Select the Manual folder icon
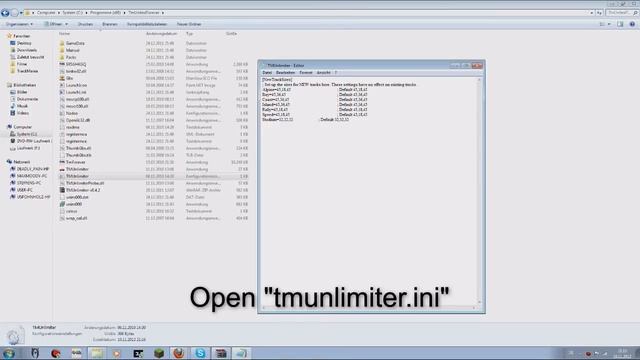The width and height of the screenshot is (640, 360). [62, 50]
